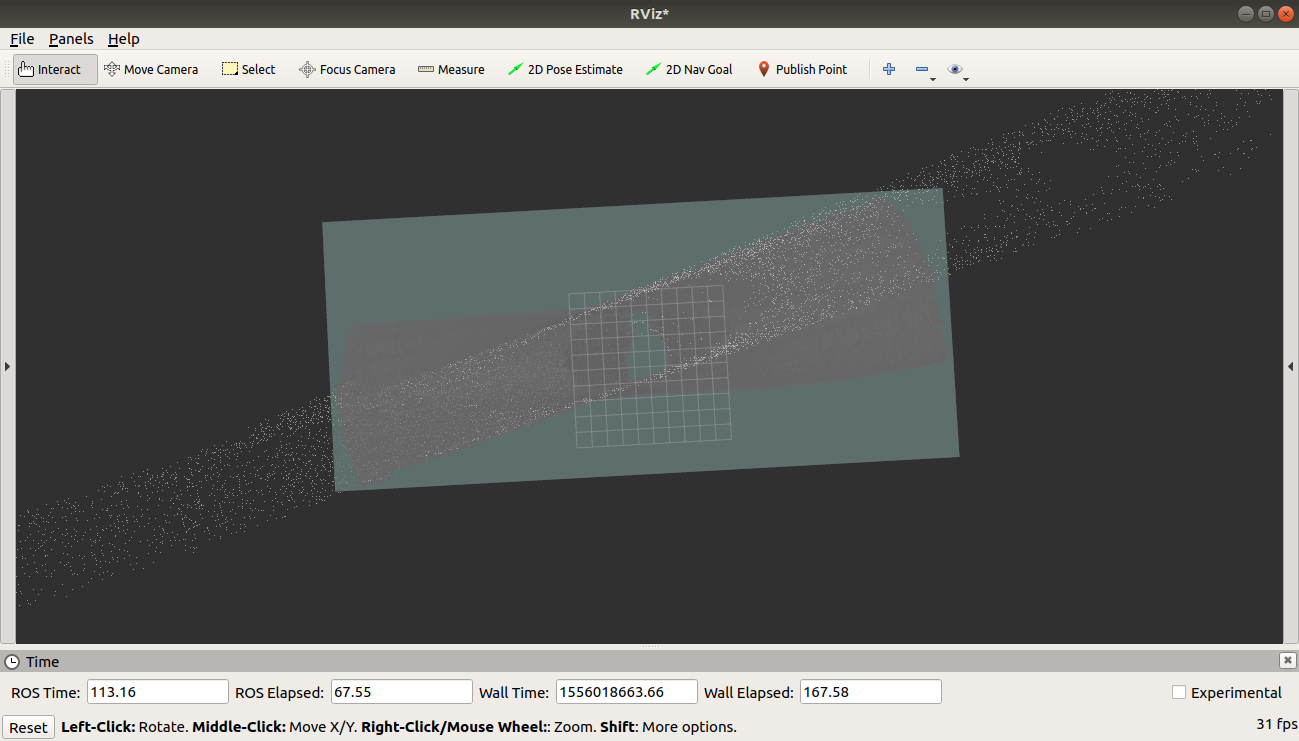
Task: Open the Help menu
Action: [124, 39]
